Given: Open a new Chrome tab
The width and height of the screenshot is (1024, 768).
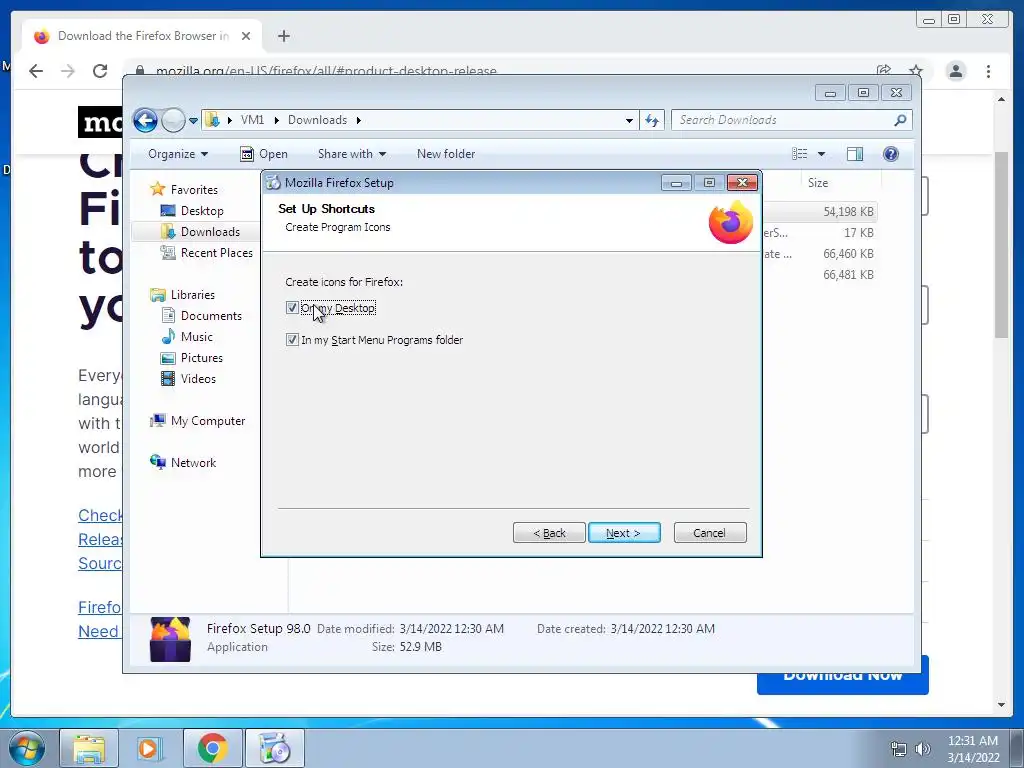Looking at the screenshot, I should pyautogui.click(x=283, y=36).
